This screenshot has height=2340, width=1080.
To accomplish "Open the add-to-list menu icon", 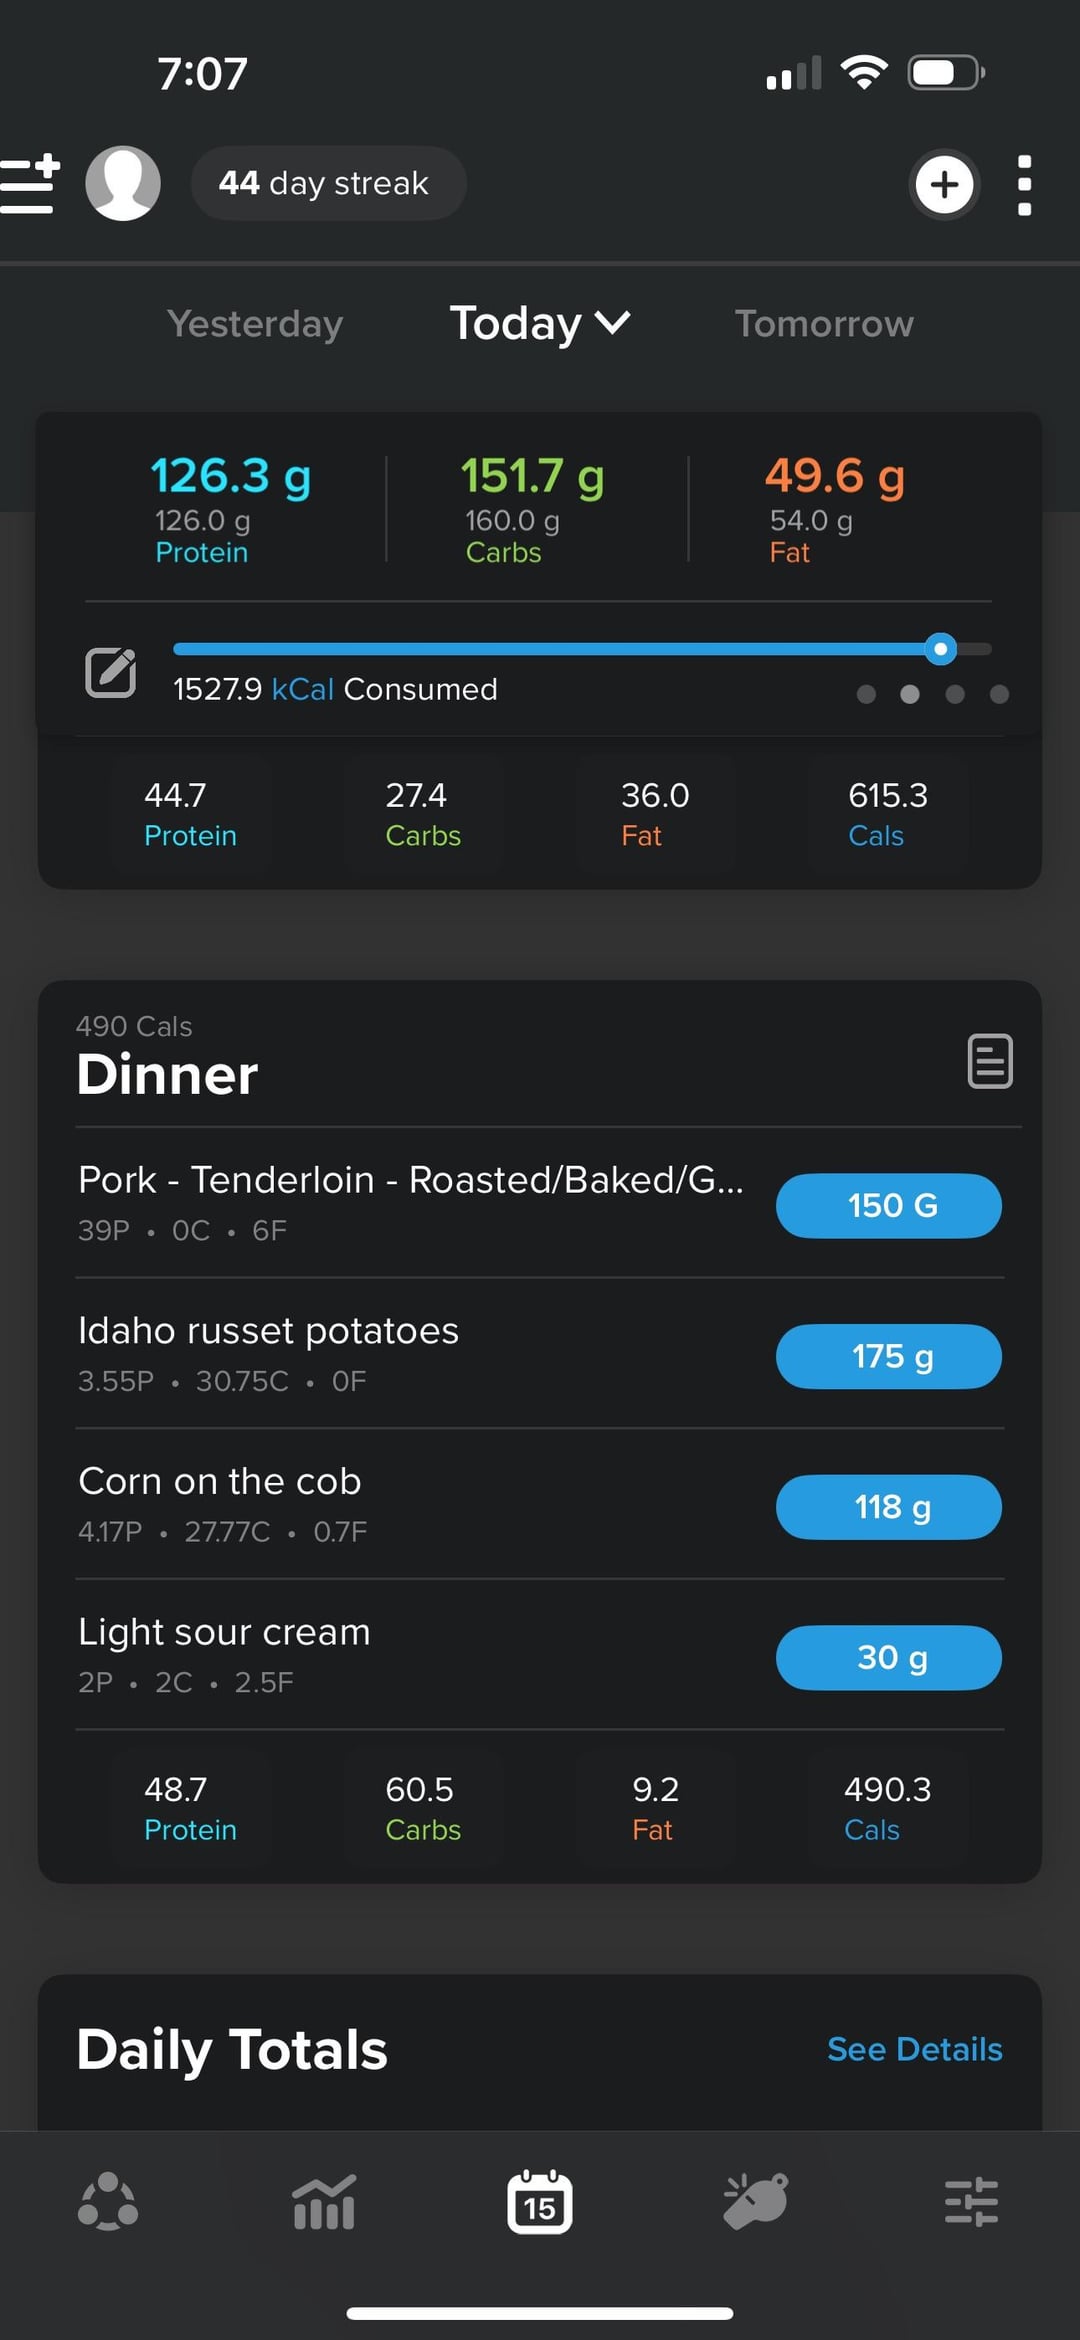I will pos(30,184).
